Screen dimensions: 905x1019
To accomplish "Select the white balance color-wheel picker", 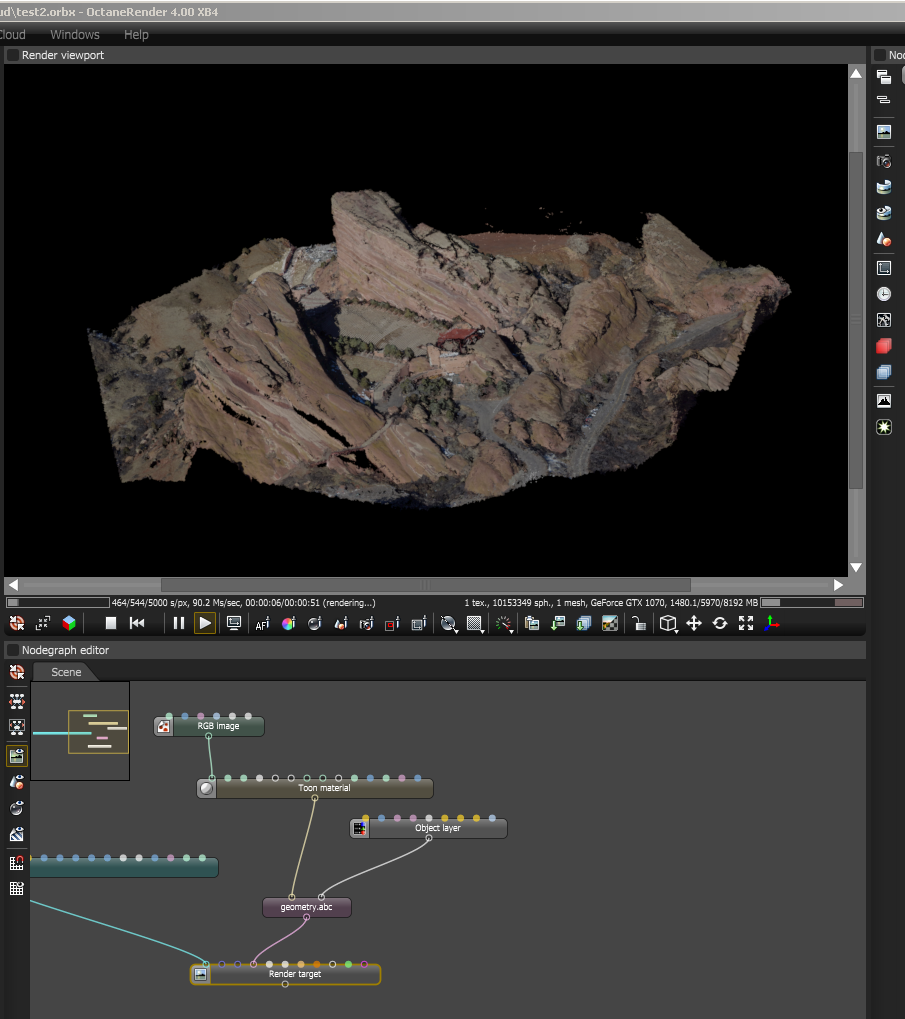I will click(x=288, y=623).
